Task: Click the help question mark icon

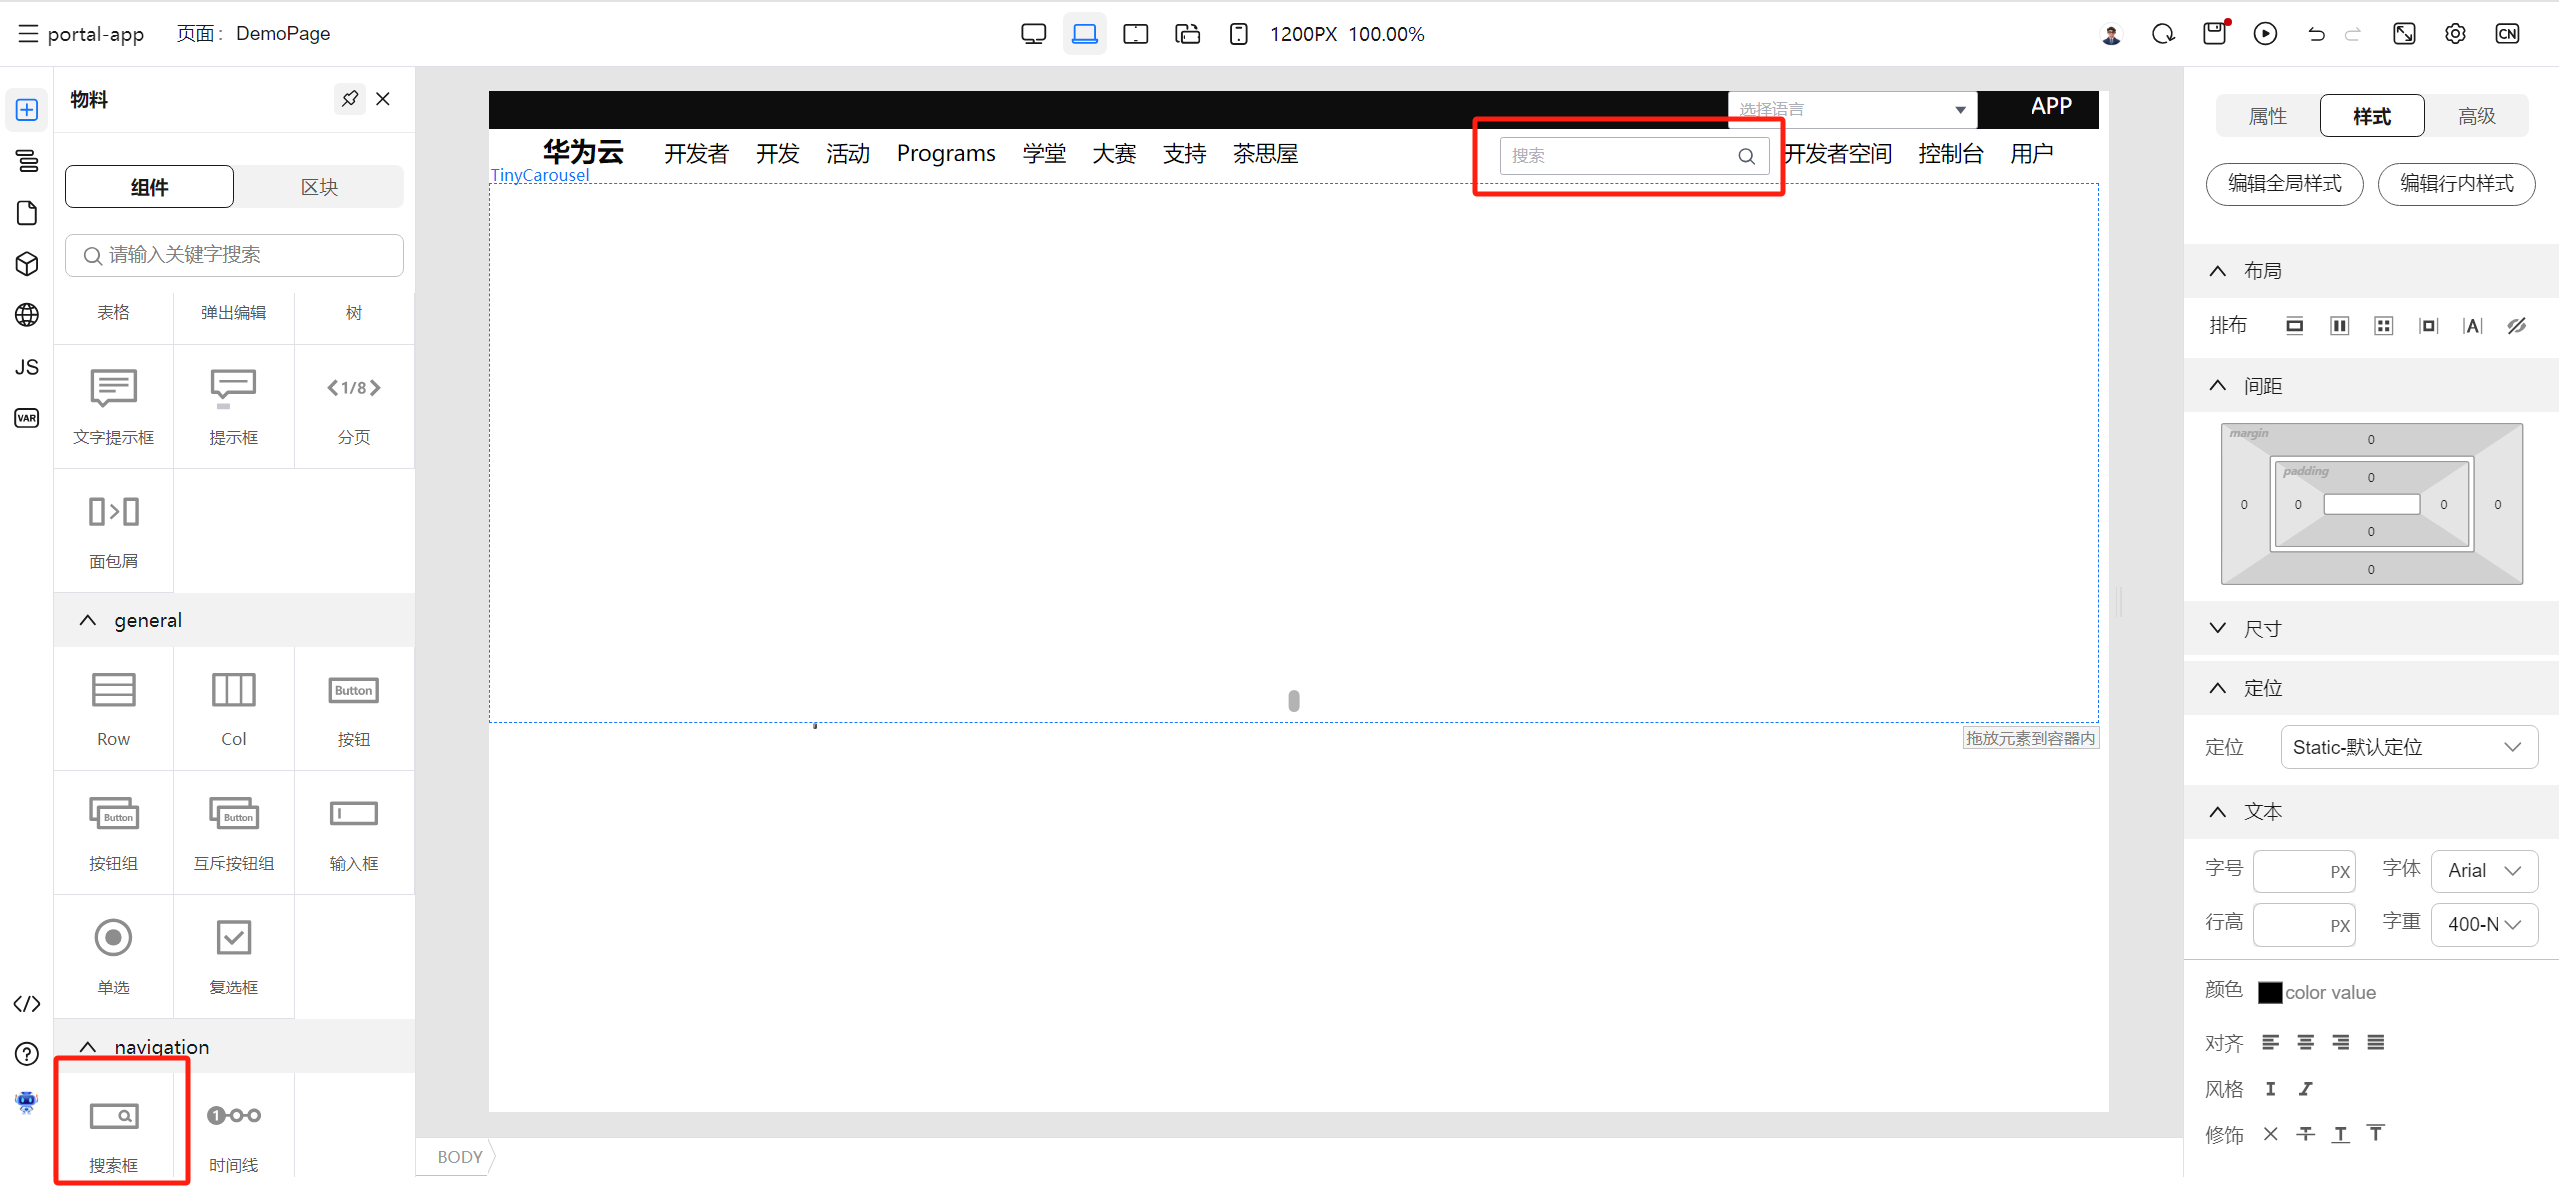Action: click(x=27, y=1054)
